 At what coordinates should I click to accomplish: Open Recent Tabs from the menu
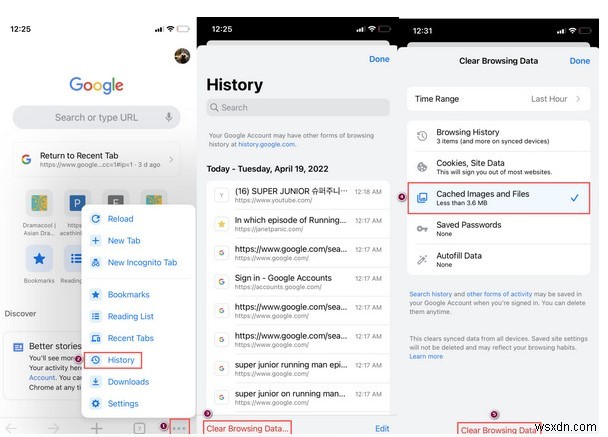138,338
